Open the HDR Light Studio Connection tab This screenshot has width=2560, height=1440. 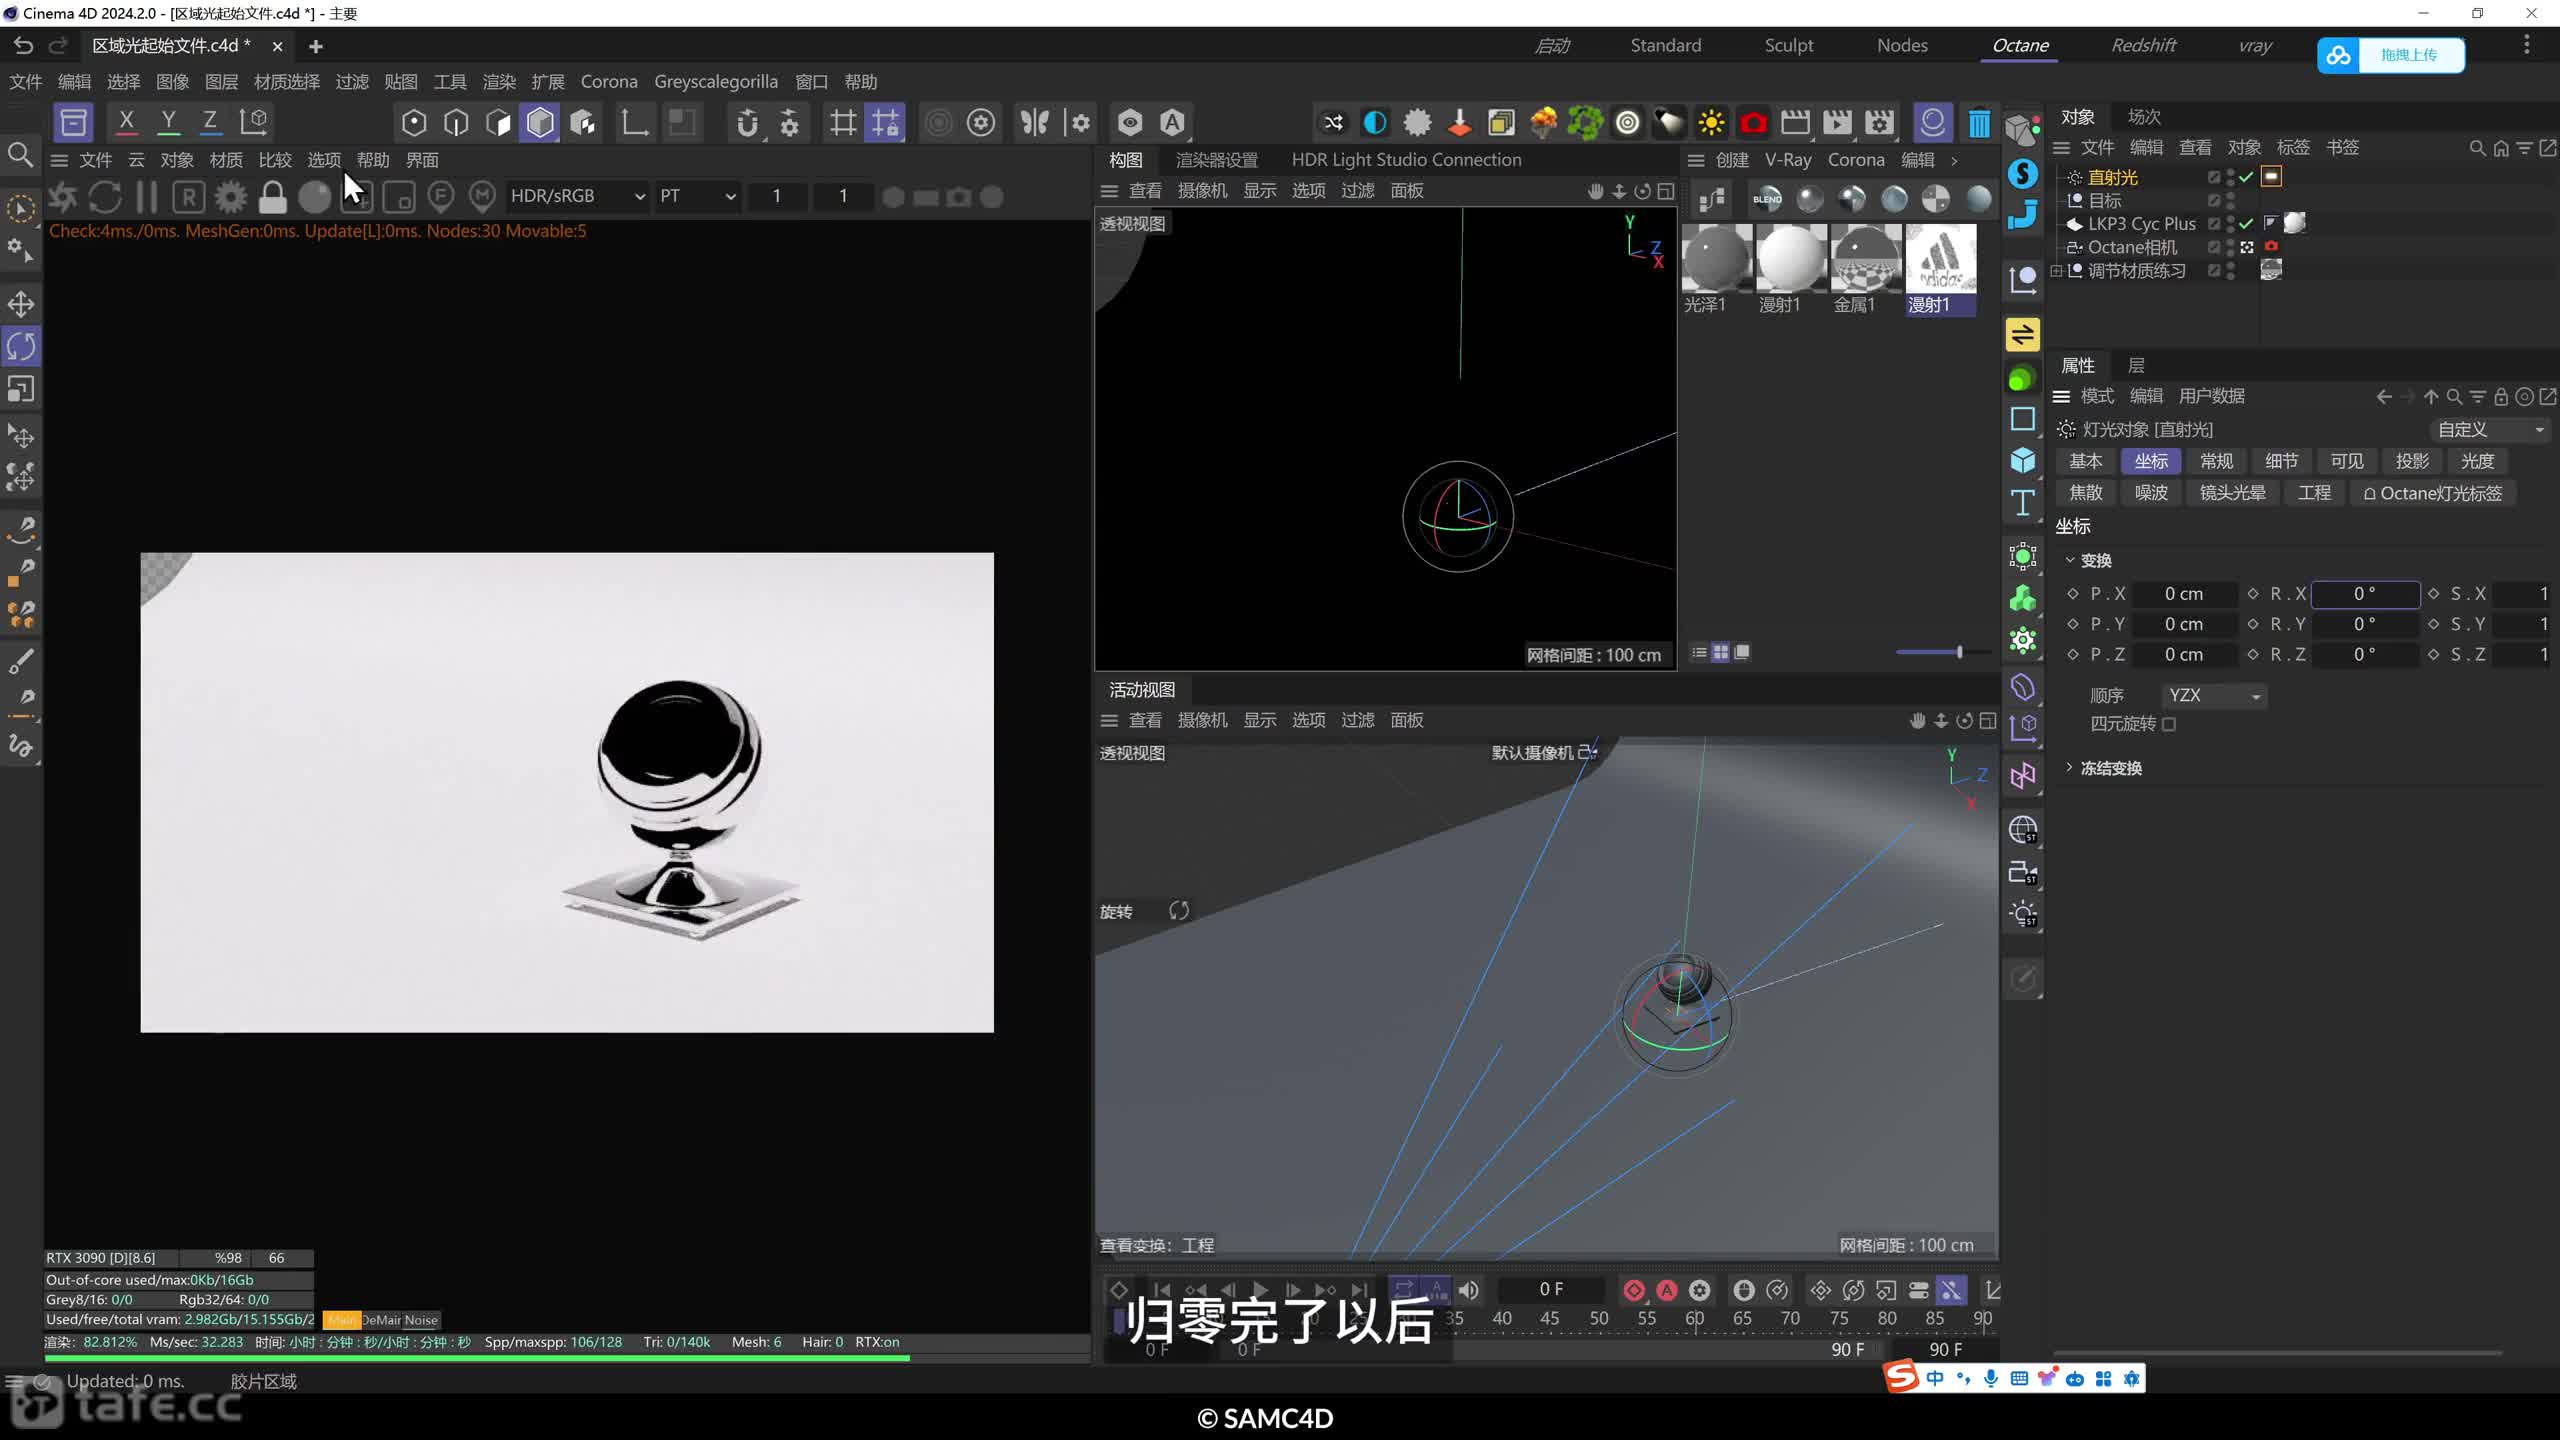coord(1406,160)
